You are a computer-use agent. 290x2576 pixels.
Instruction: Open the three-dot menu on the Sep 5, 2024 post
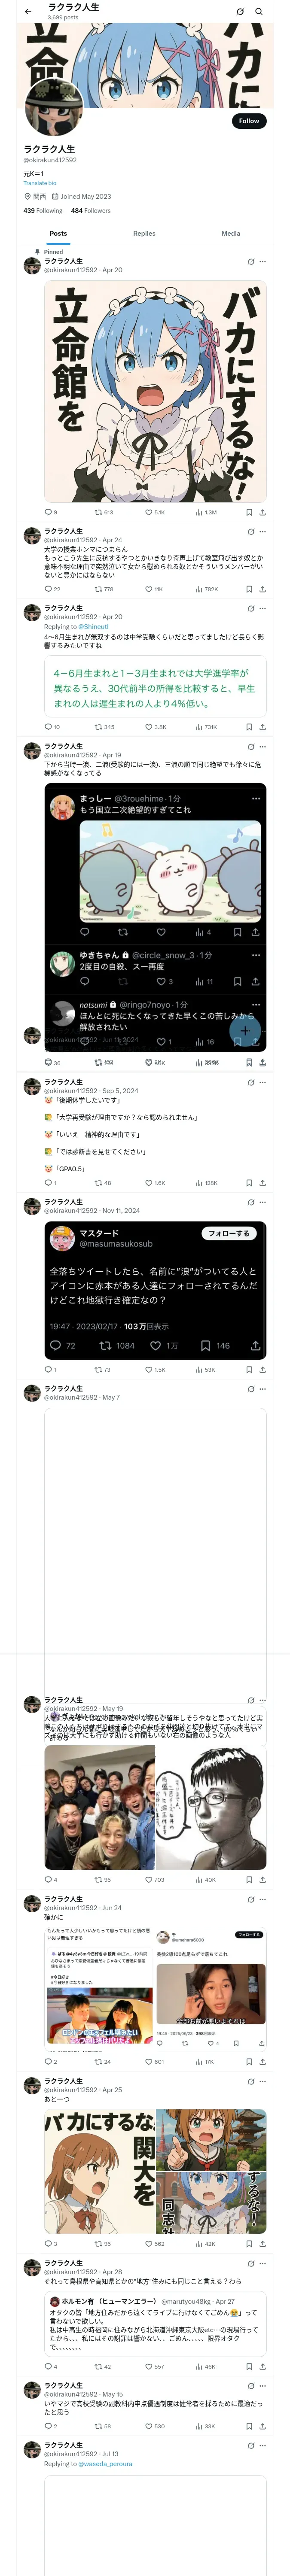point(263,1082)
